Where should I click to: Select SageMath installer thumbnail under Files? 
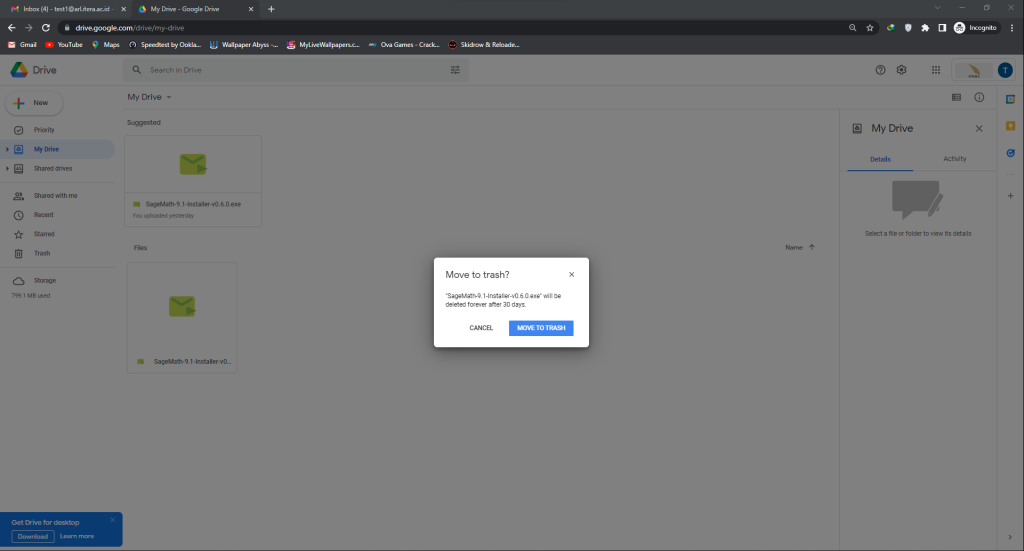click(182, 307)
